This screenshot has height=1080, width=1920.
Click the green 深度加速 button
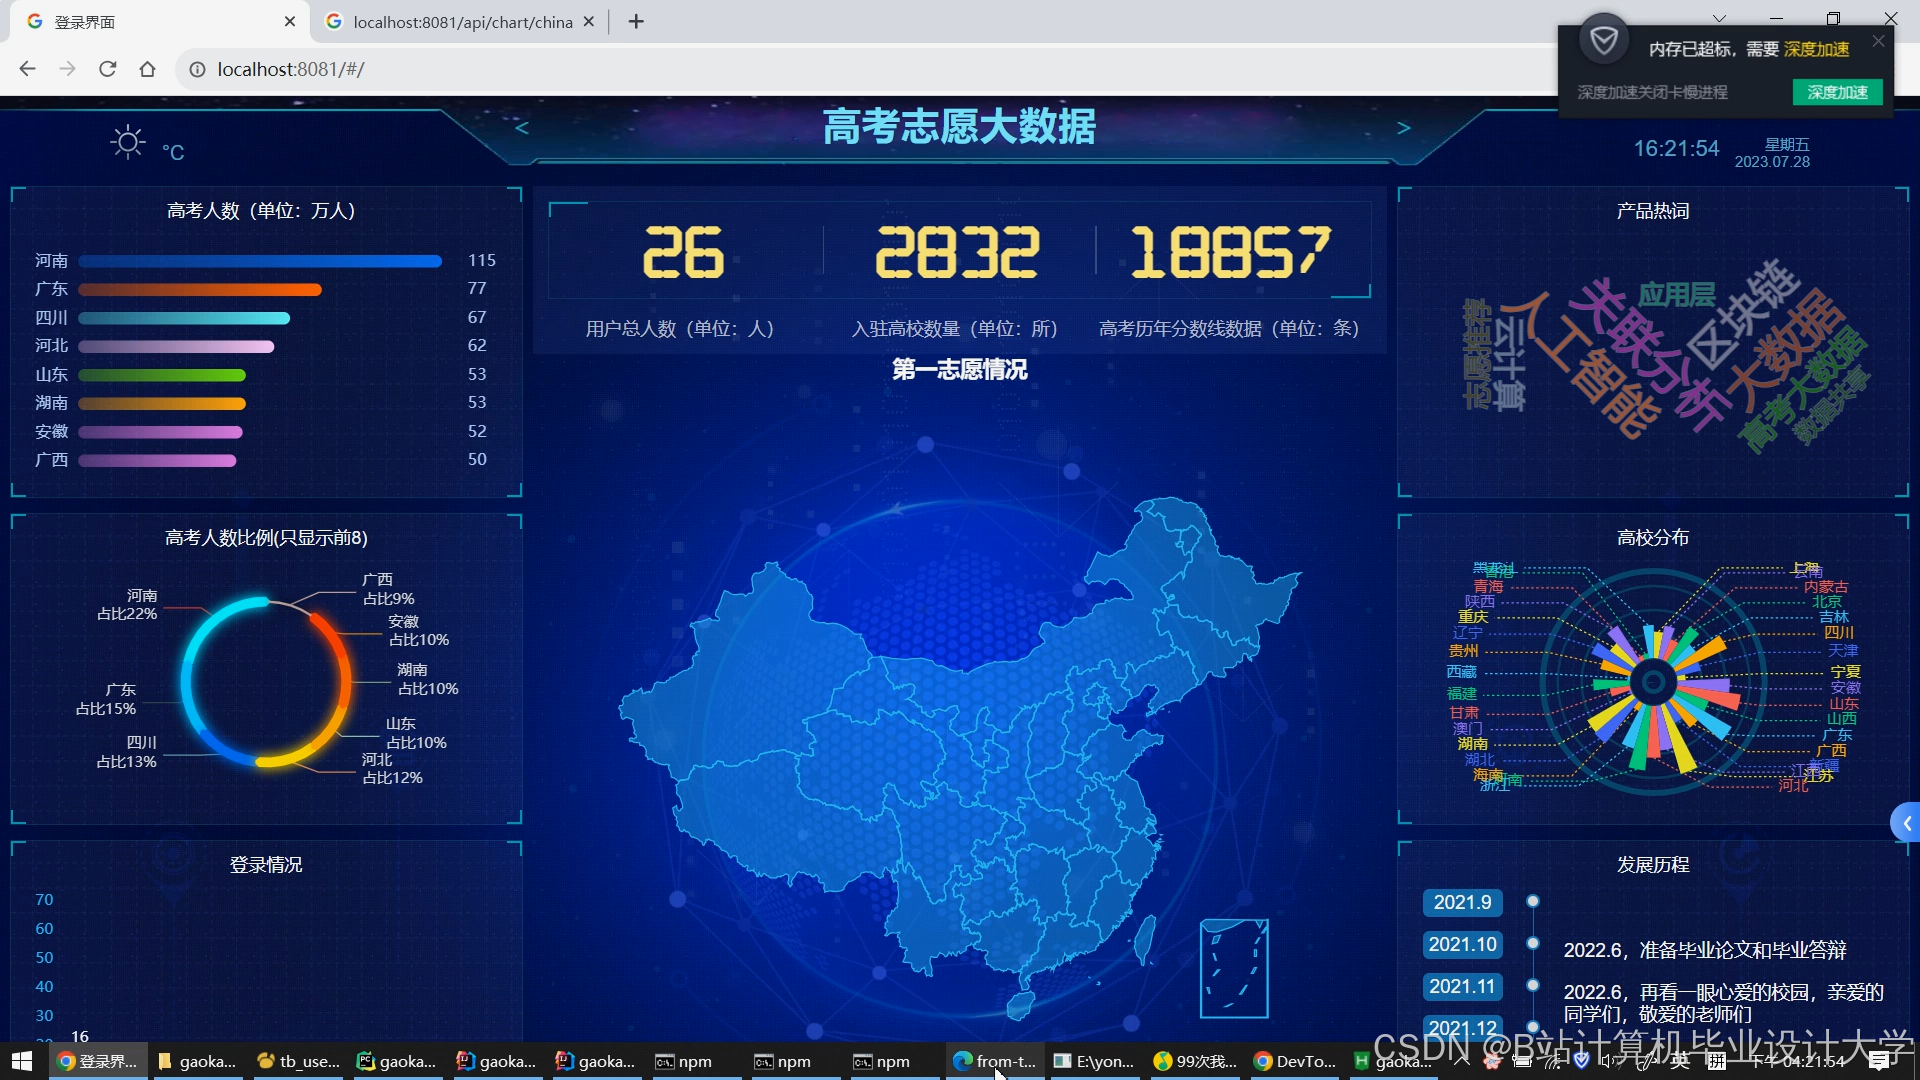click(x=1837, y=92)
